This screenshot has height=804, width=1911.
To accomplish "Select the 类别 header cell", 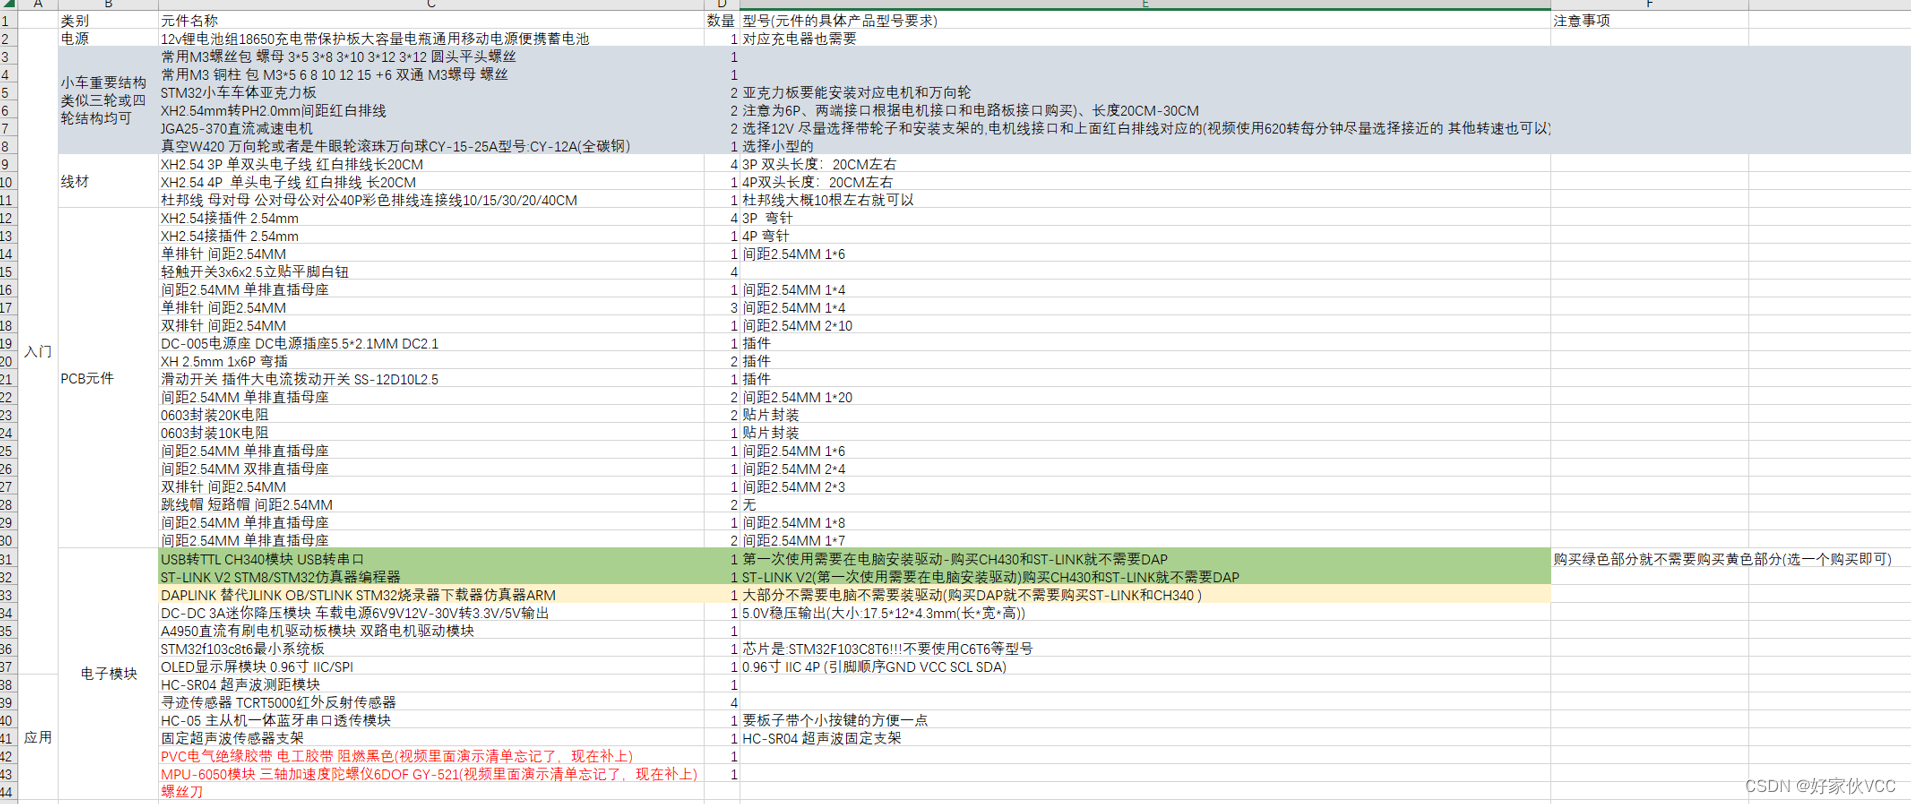I will click(x=108, y=20).
